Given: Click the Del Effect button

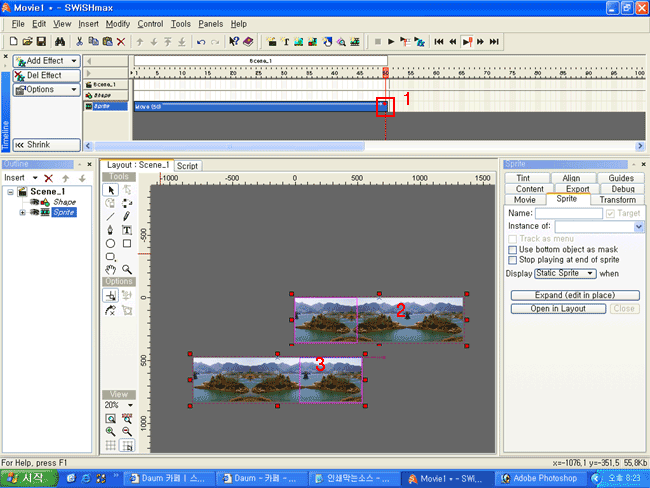Looking at the screenshot, I should point(46,75).
